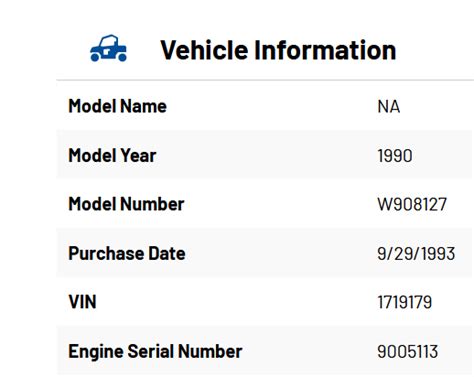Viewport: 474px width, 377px height.
Task: Click the VIN table row
Action: pyautogui.click(x=265, y=302)
